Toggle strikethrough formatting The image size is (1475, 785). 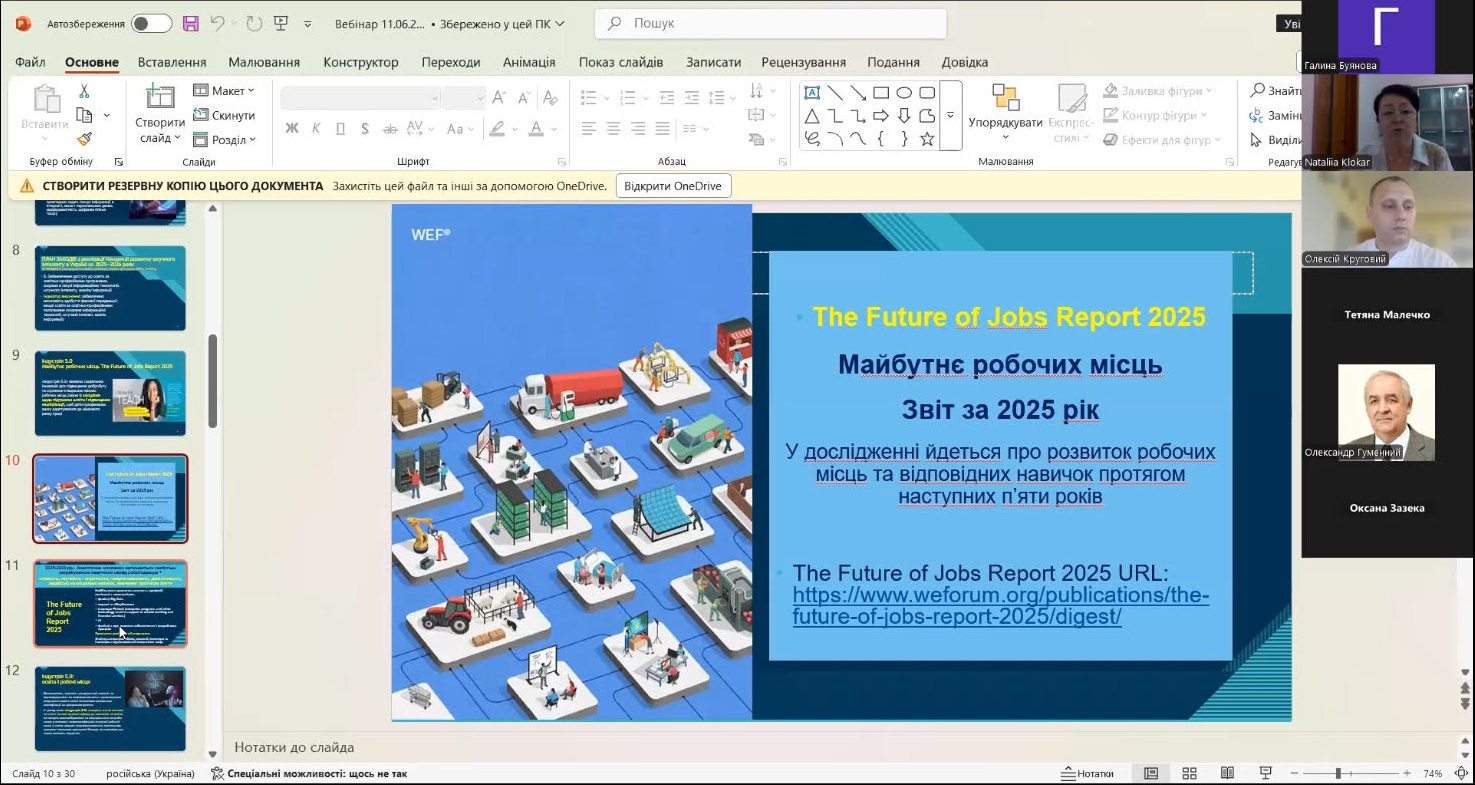(x=389, y=128)
